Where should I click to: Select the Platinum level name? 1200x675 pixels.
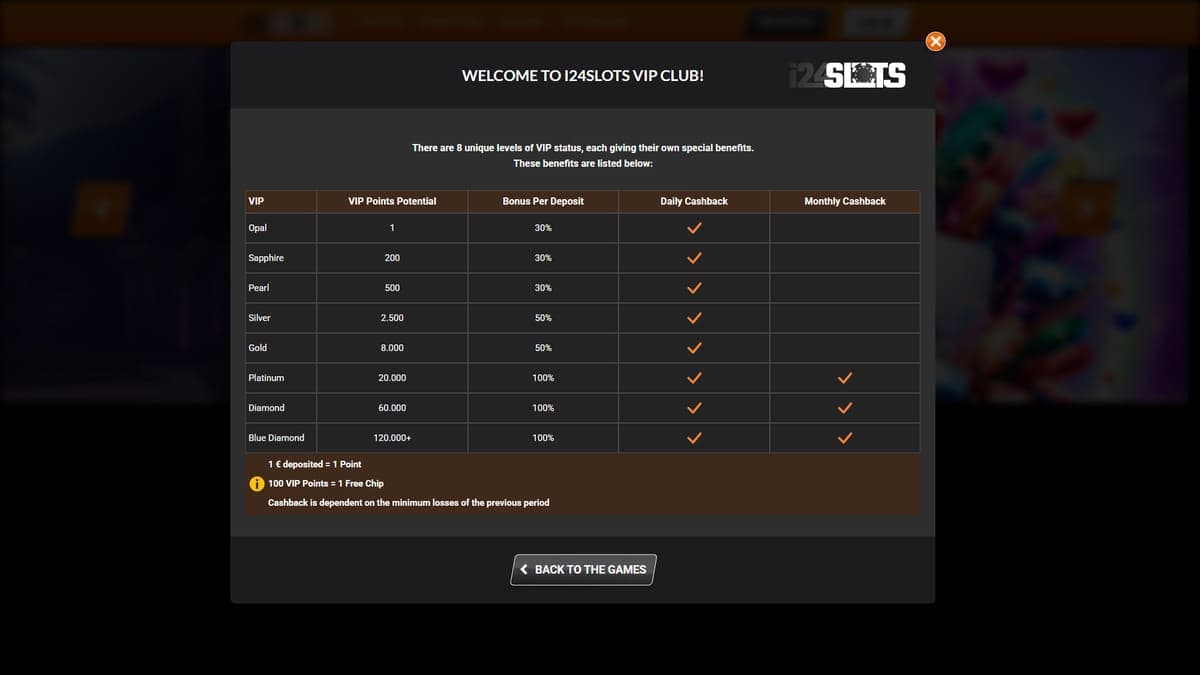[266, 378]
